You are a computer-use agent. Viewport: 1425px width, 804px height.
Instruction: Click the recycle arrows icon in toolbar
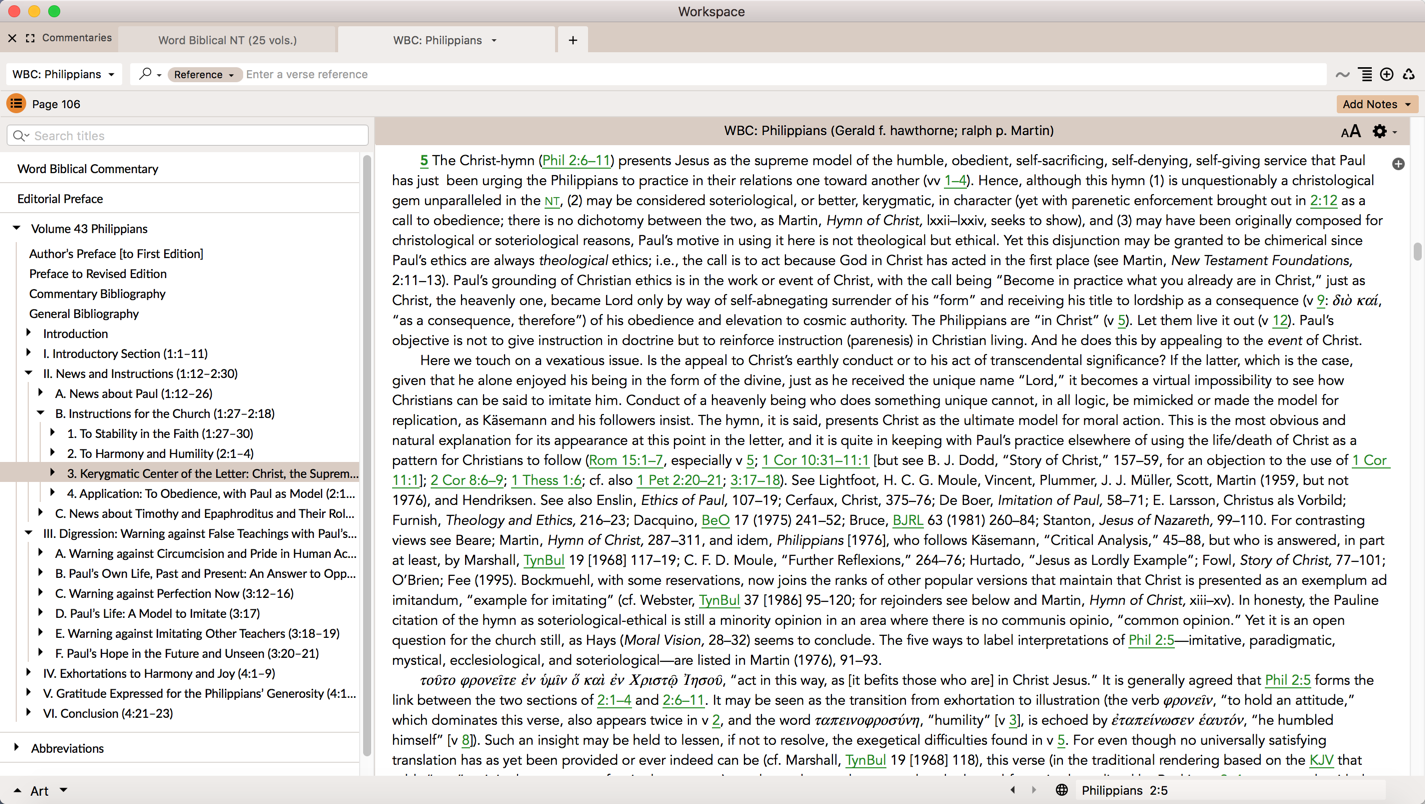[1409, 74]
